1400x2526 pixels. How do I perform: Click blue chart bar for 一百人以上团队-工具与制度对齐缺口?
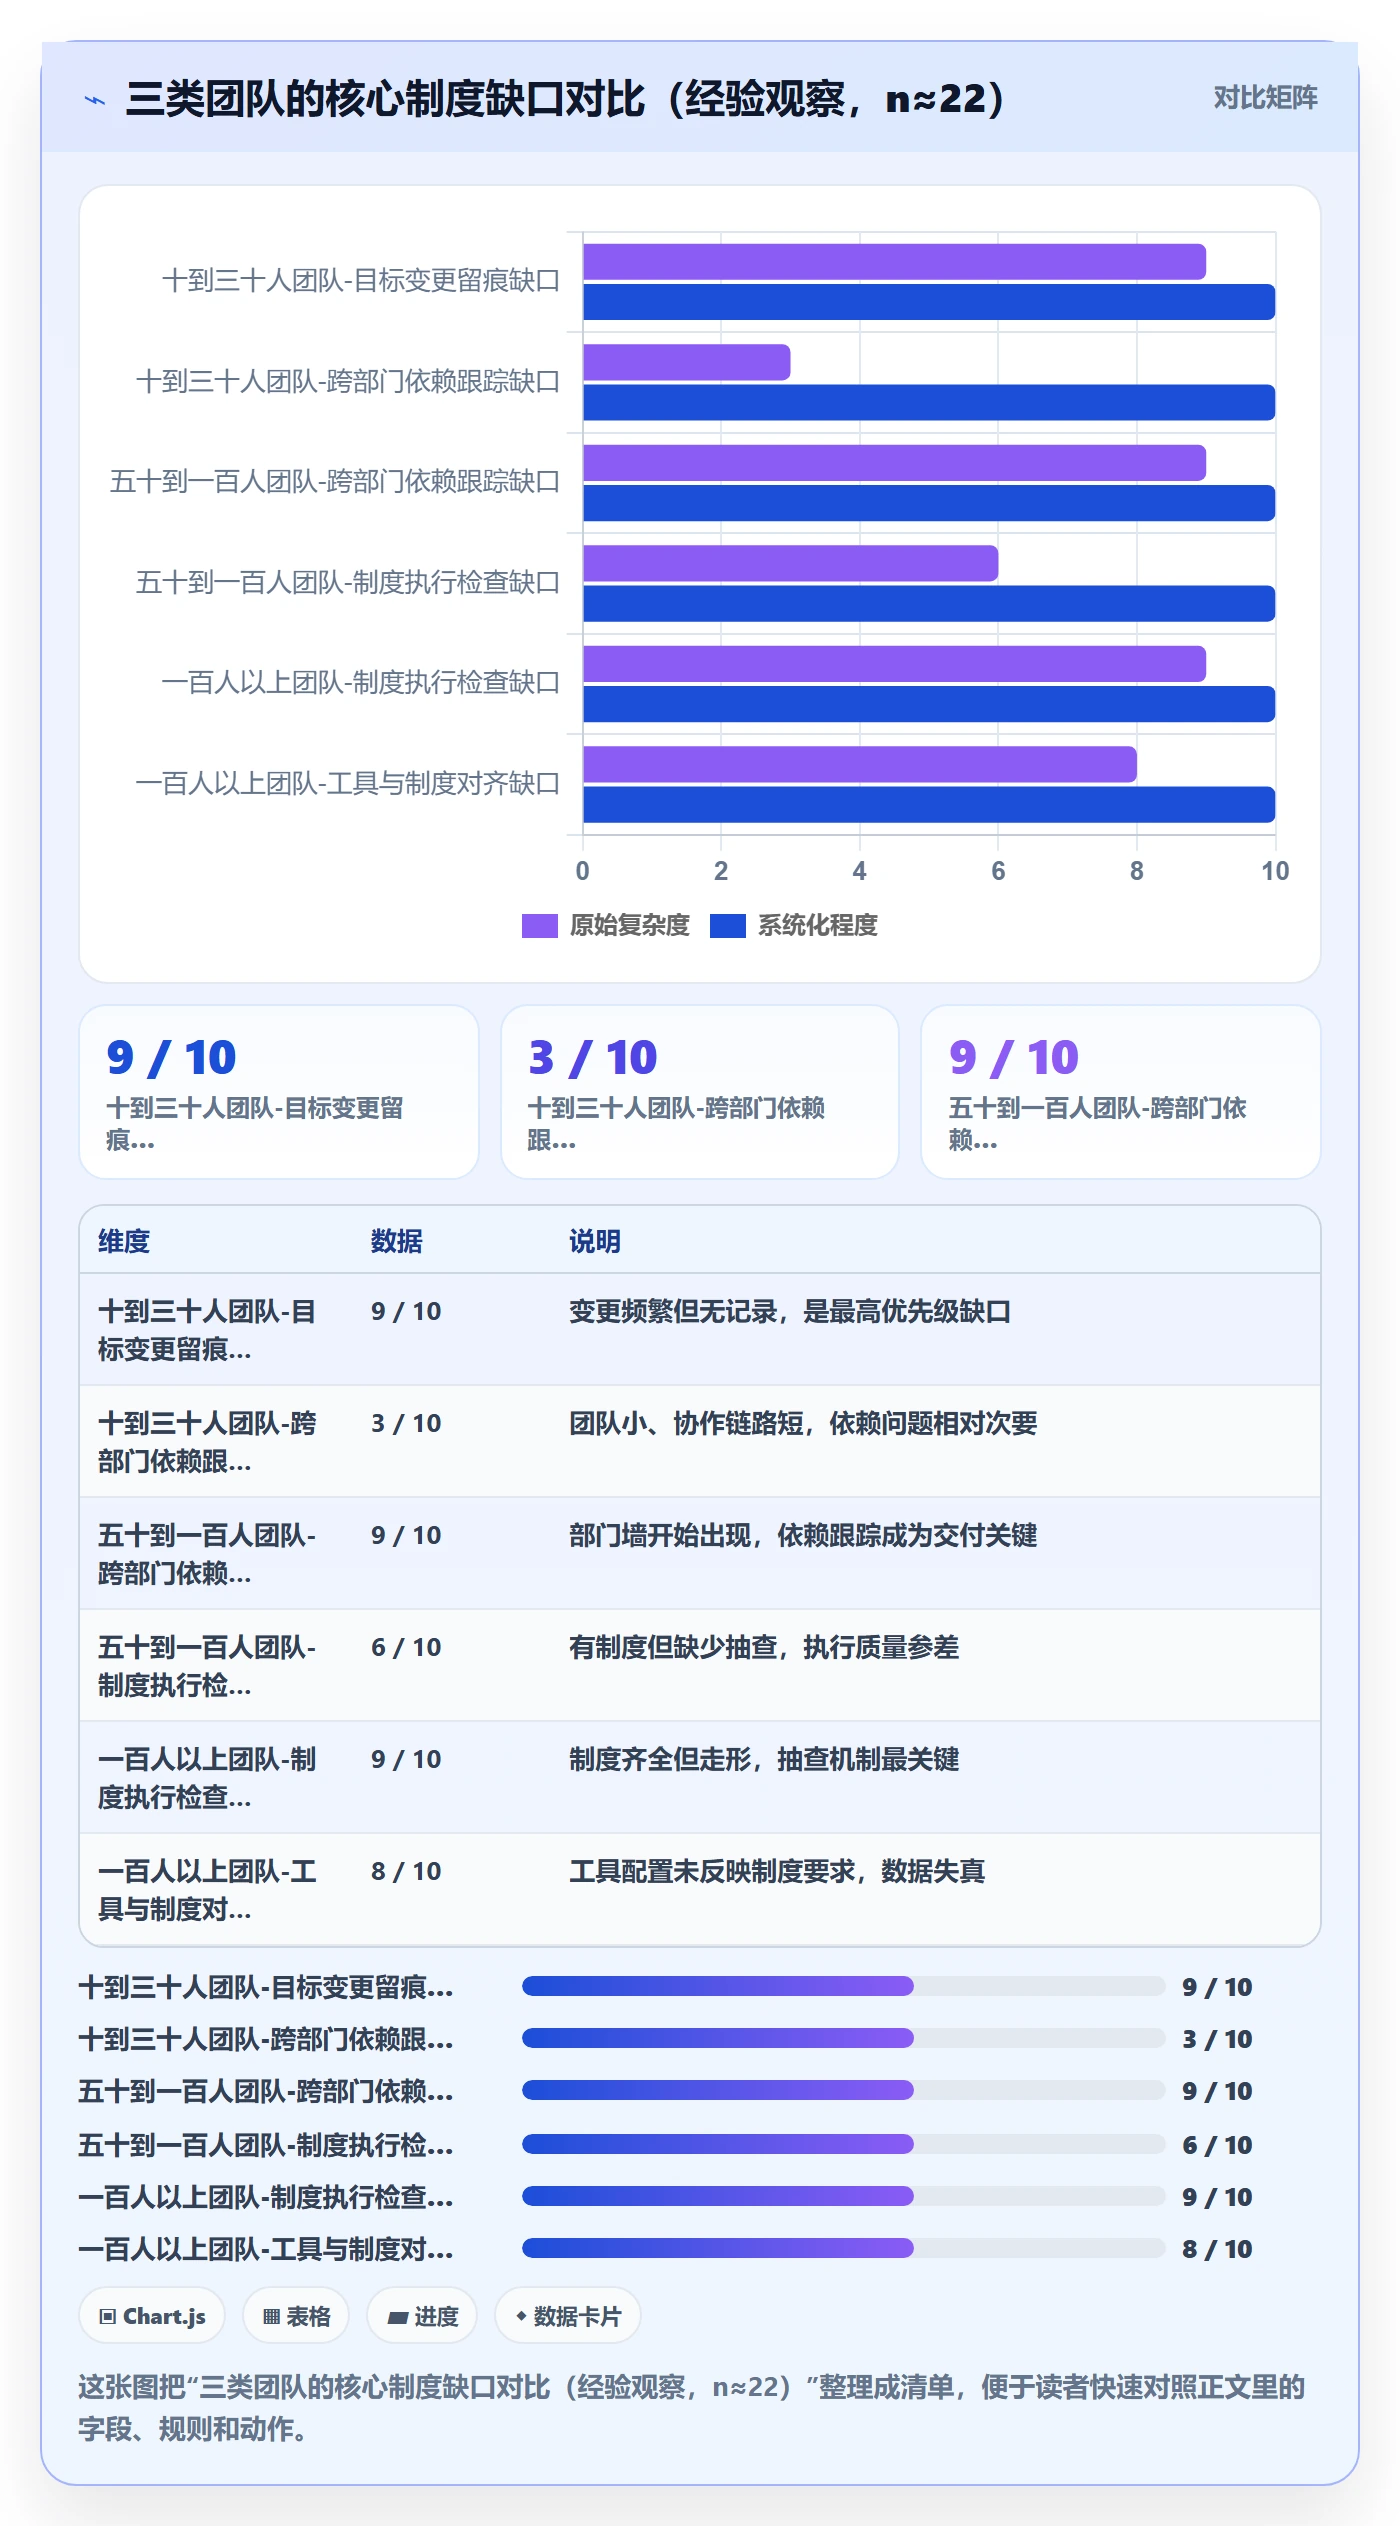click(929, 805)
